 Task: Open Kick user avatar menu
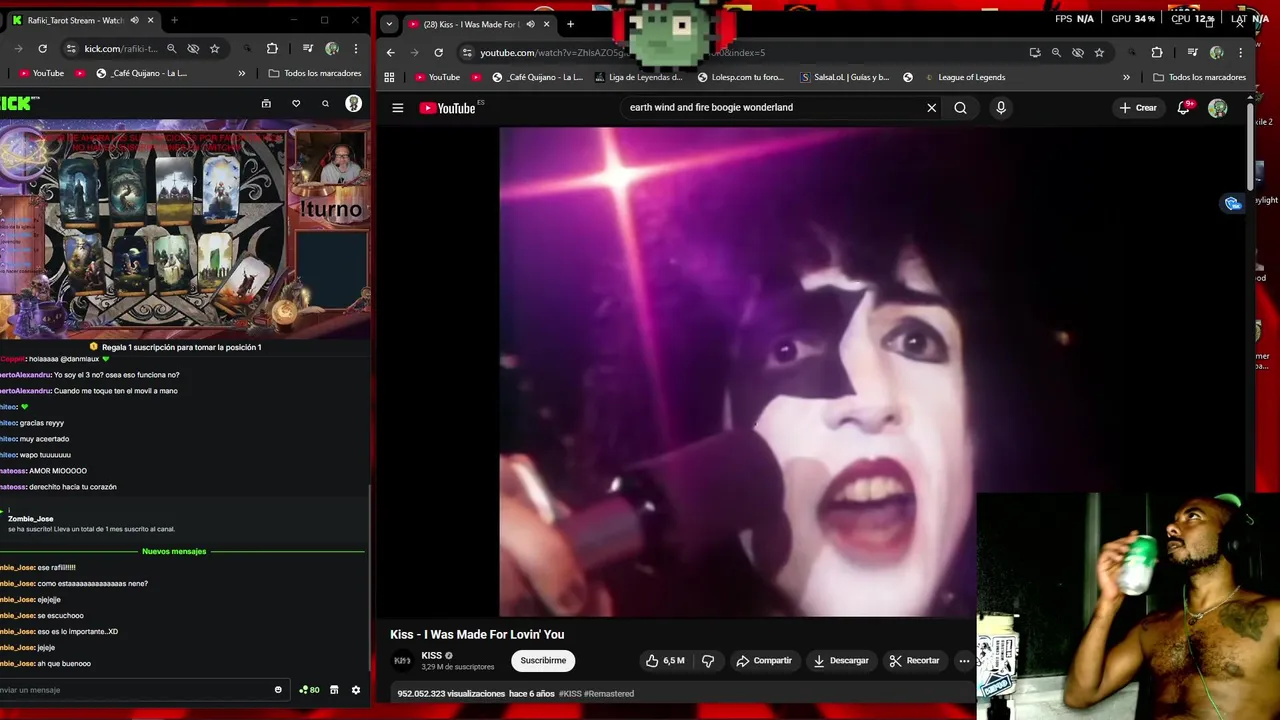click(353, 103)
